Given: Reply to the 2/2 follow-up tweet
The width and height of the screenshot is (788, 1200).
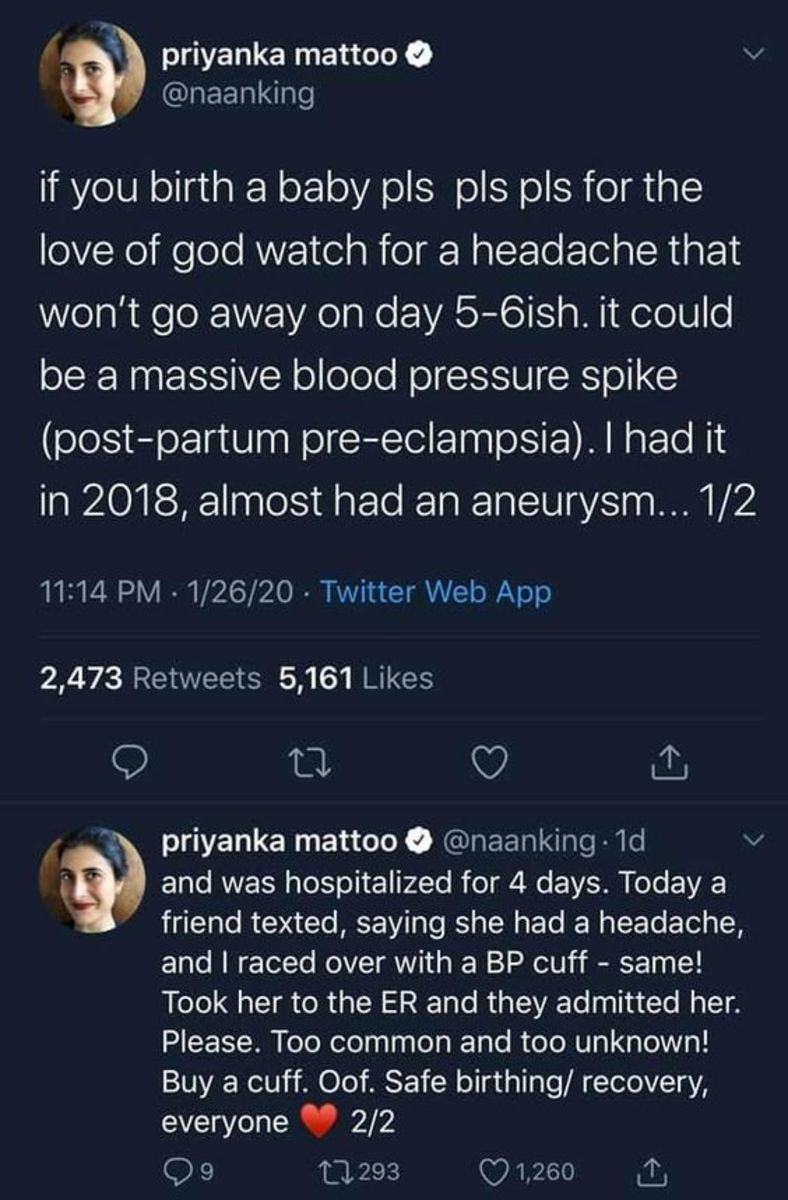Looking at the screenshot, I should pyautogui.click(x=177, y=1169).
